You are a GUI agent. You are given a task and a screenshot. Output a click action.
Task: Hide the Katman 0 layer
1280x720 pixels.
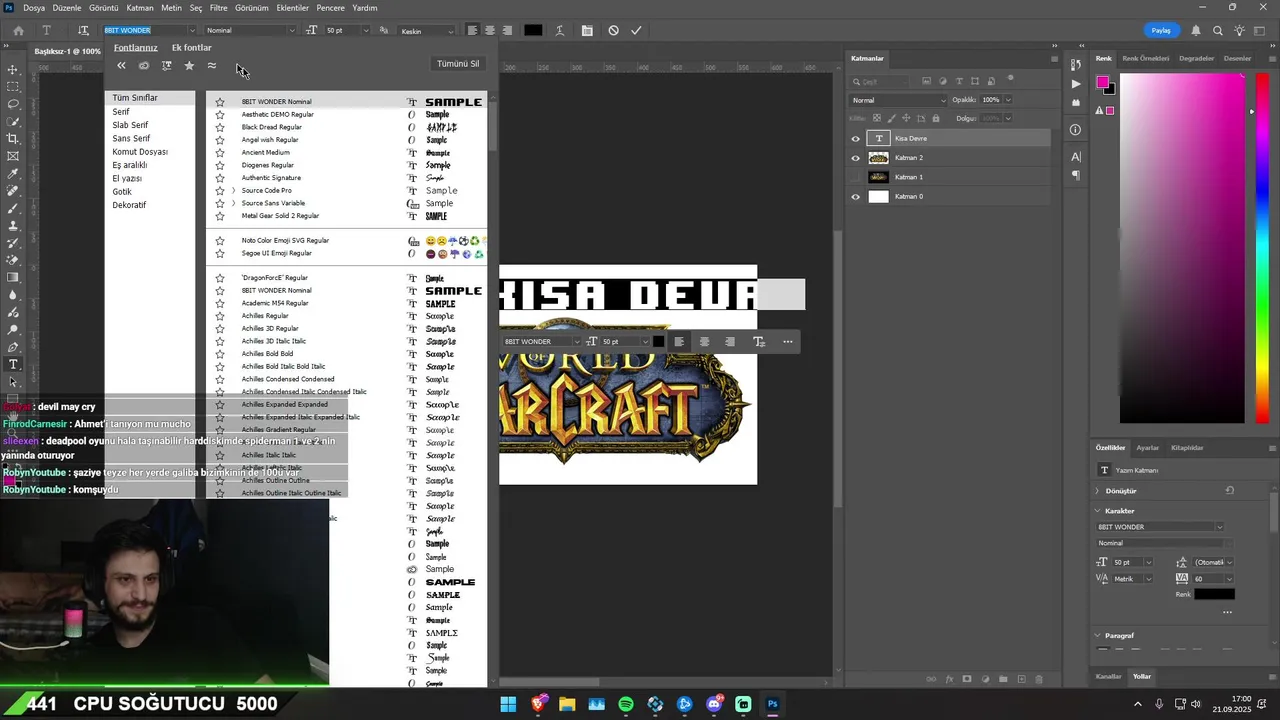(855, 197)
